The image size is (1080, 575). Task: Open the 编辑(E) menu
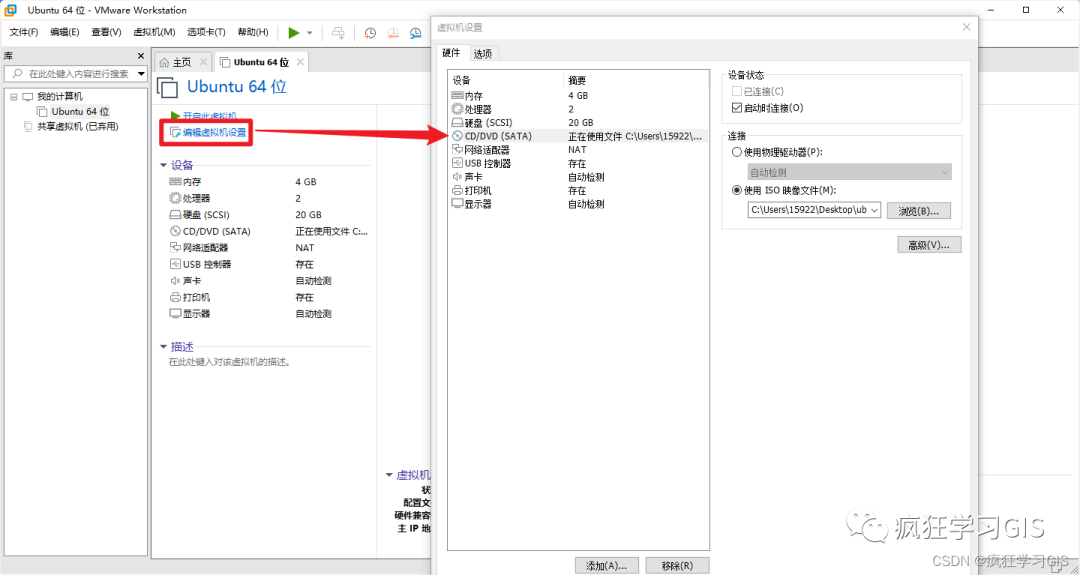(x=65, y=32)
